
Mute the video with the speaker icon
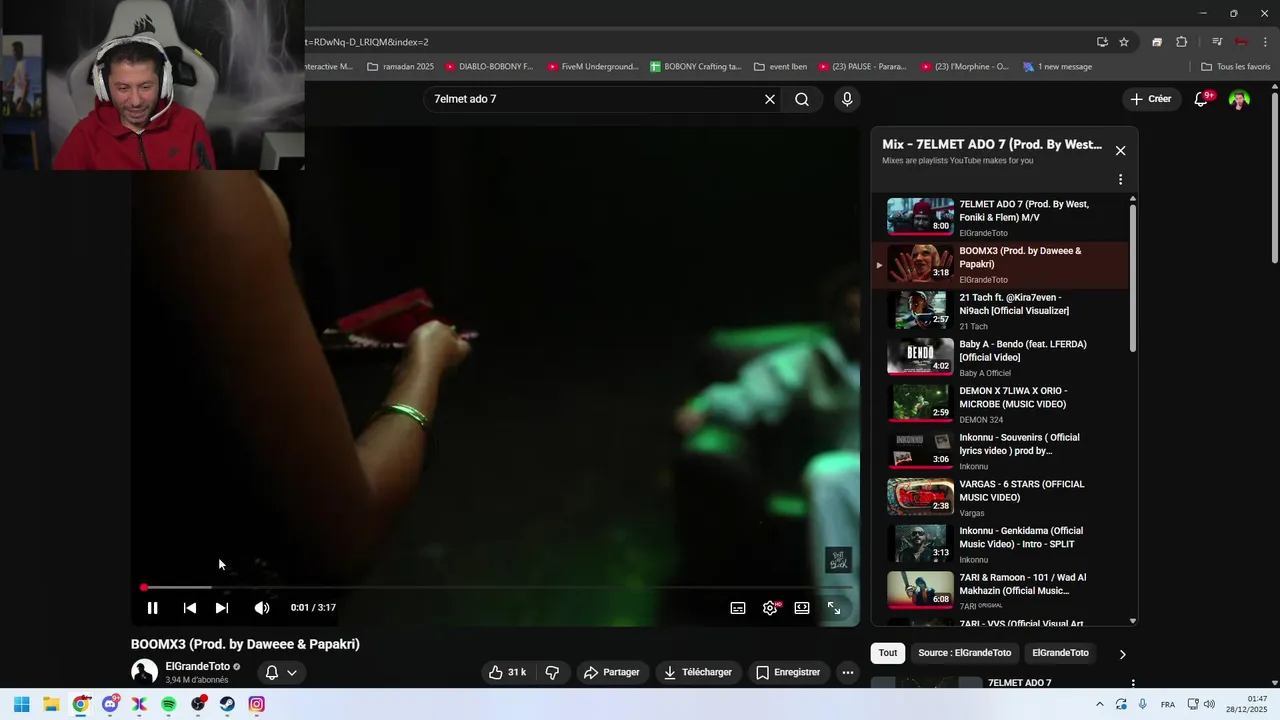pos(262,608)
